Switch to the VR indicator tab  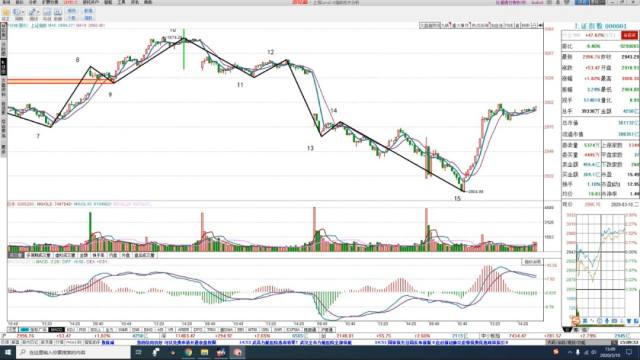pyautogui.click(x=171, y=329)
